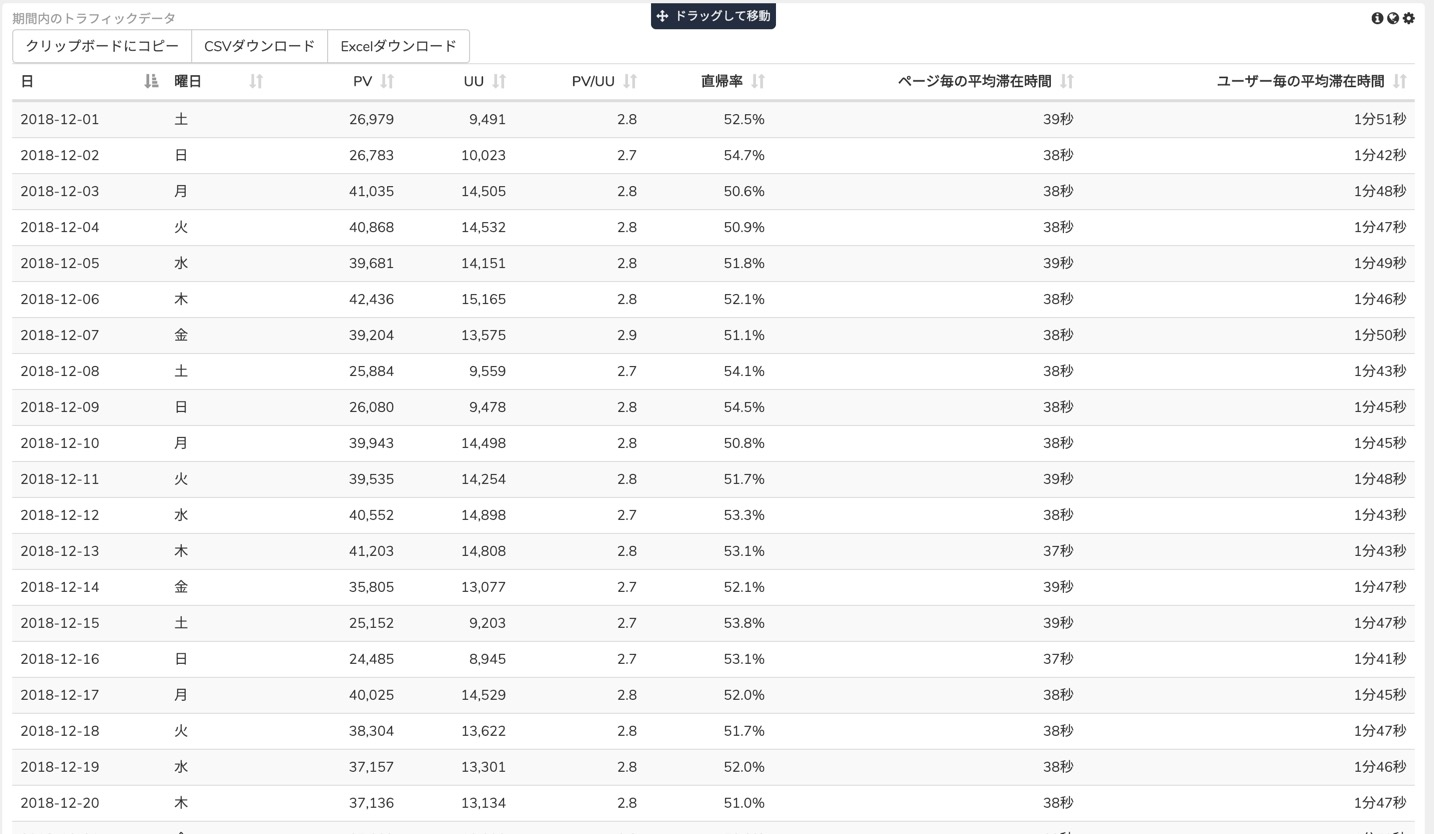Click 1分41秒 user stay time

click(1380, 659)
